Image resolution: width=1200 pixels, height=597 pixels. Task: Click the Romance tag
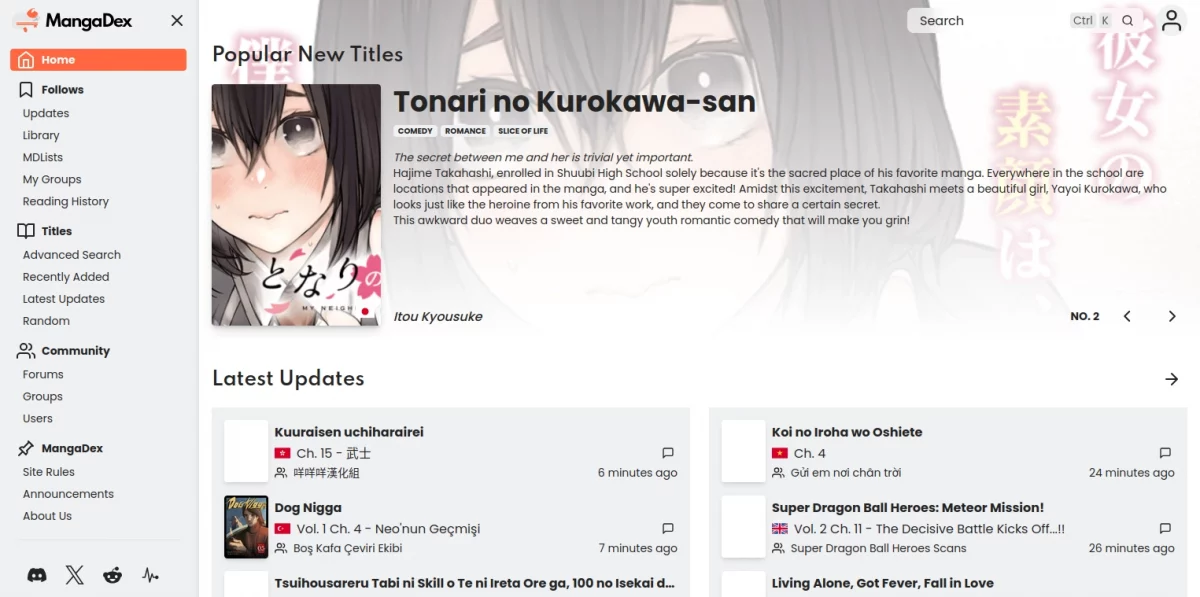coord(465,131)
